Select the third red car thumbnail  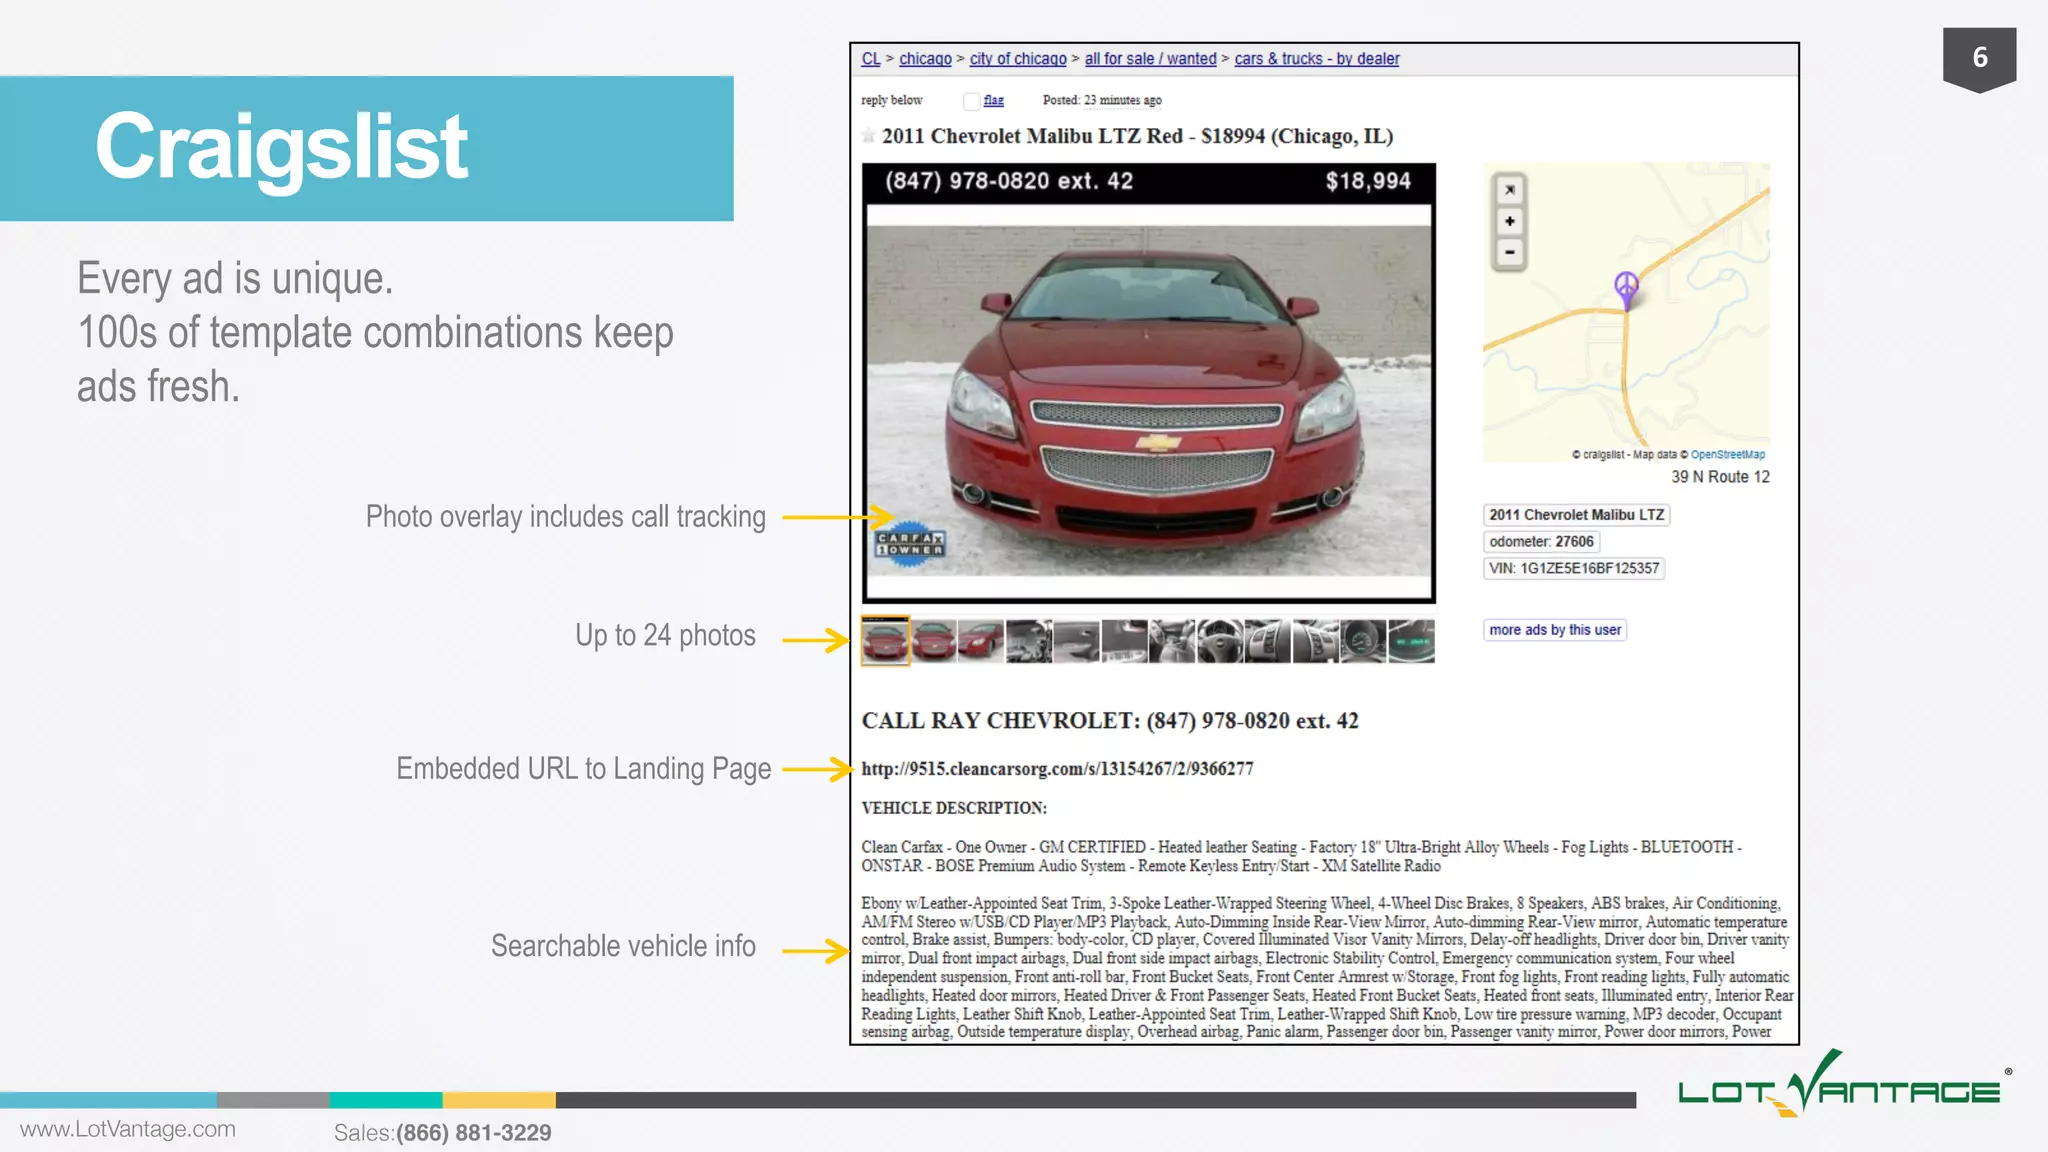(980, 641)
